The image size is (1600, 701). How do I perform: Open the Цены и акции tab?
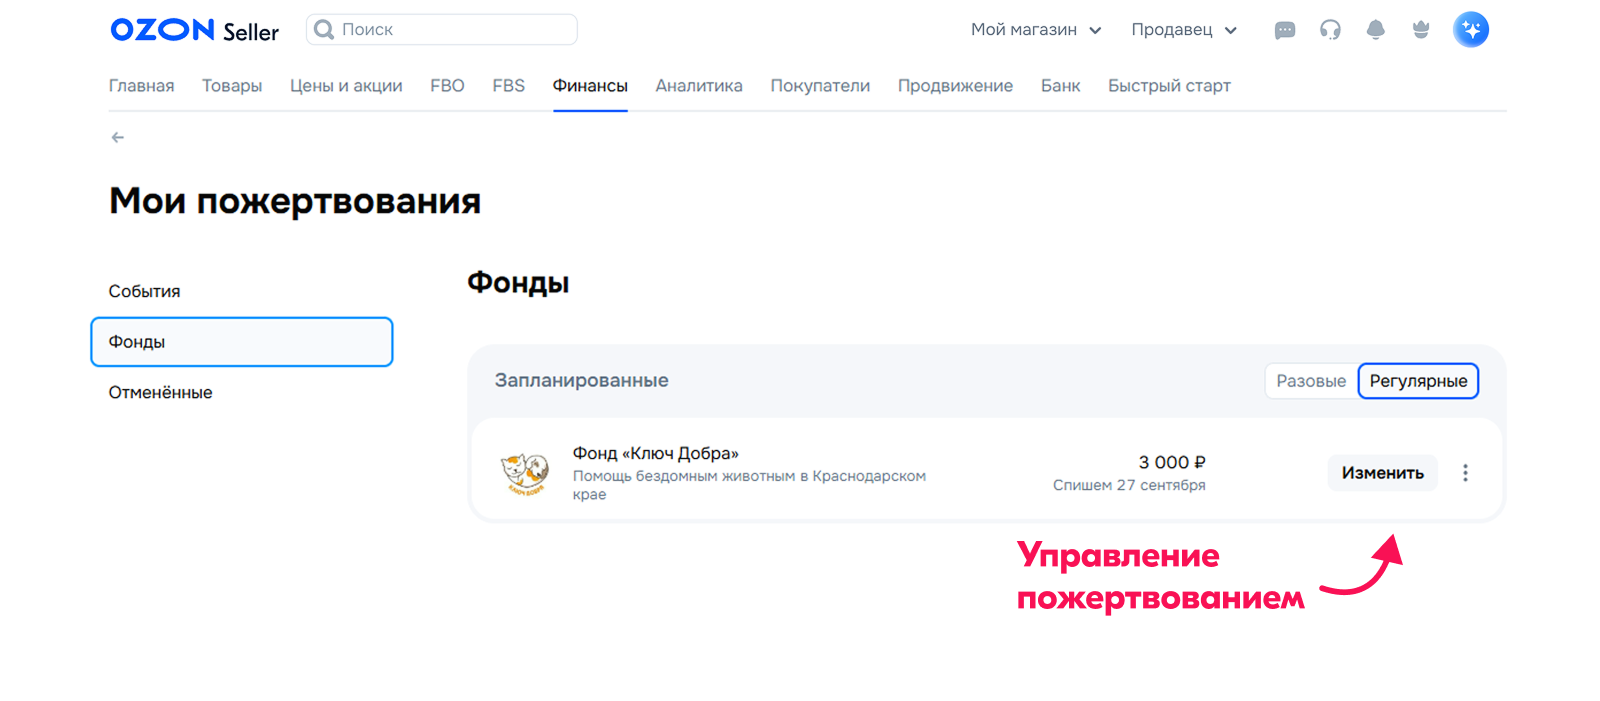coord(346,86)
